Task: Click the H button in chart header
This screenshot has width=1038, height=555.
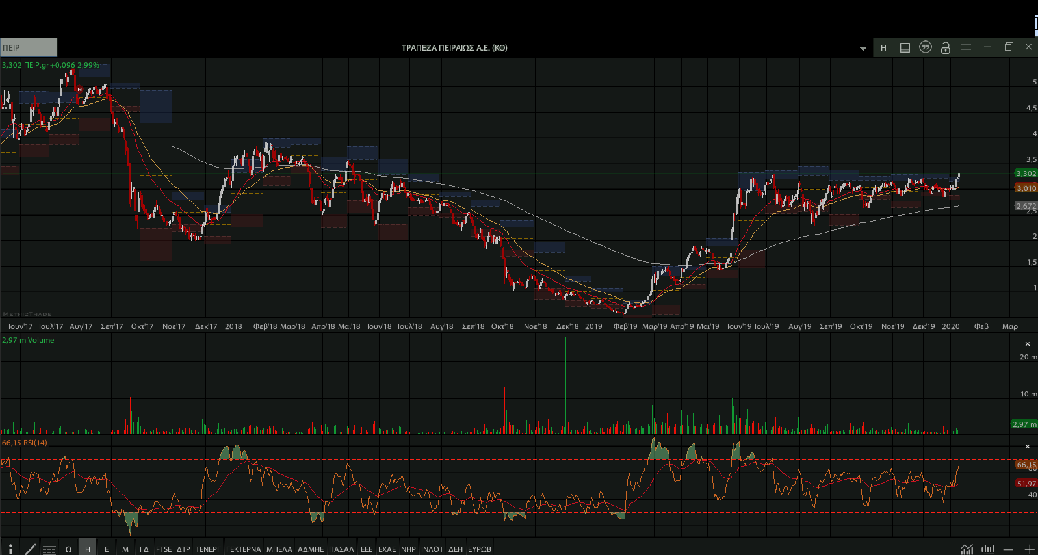Action: click(x=883, y=48)
